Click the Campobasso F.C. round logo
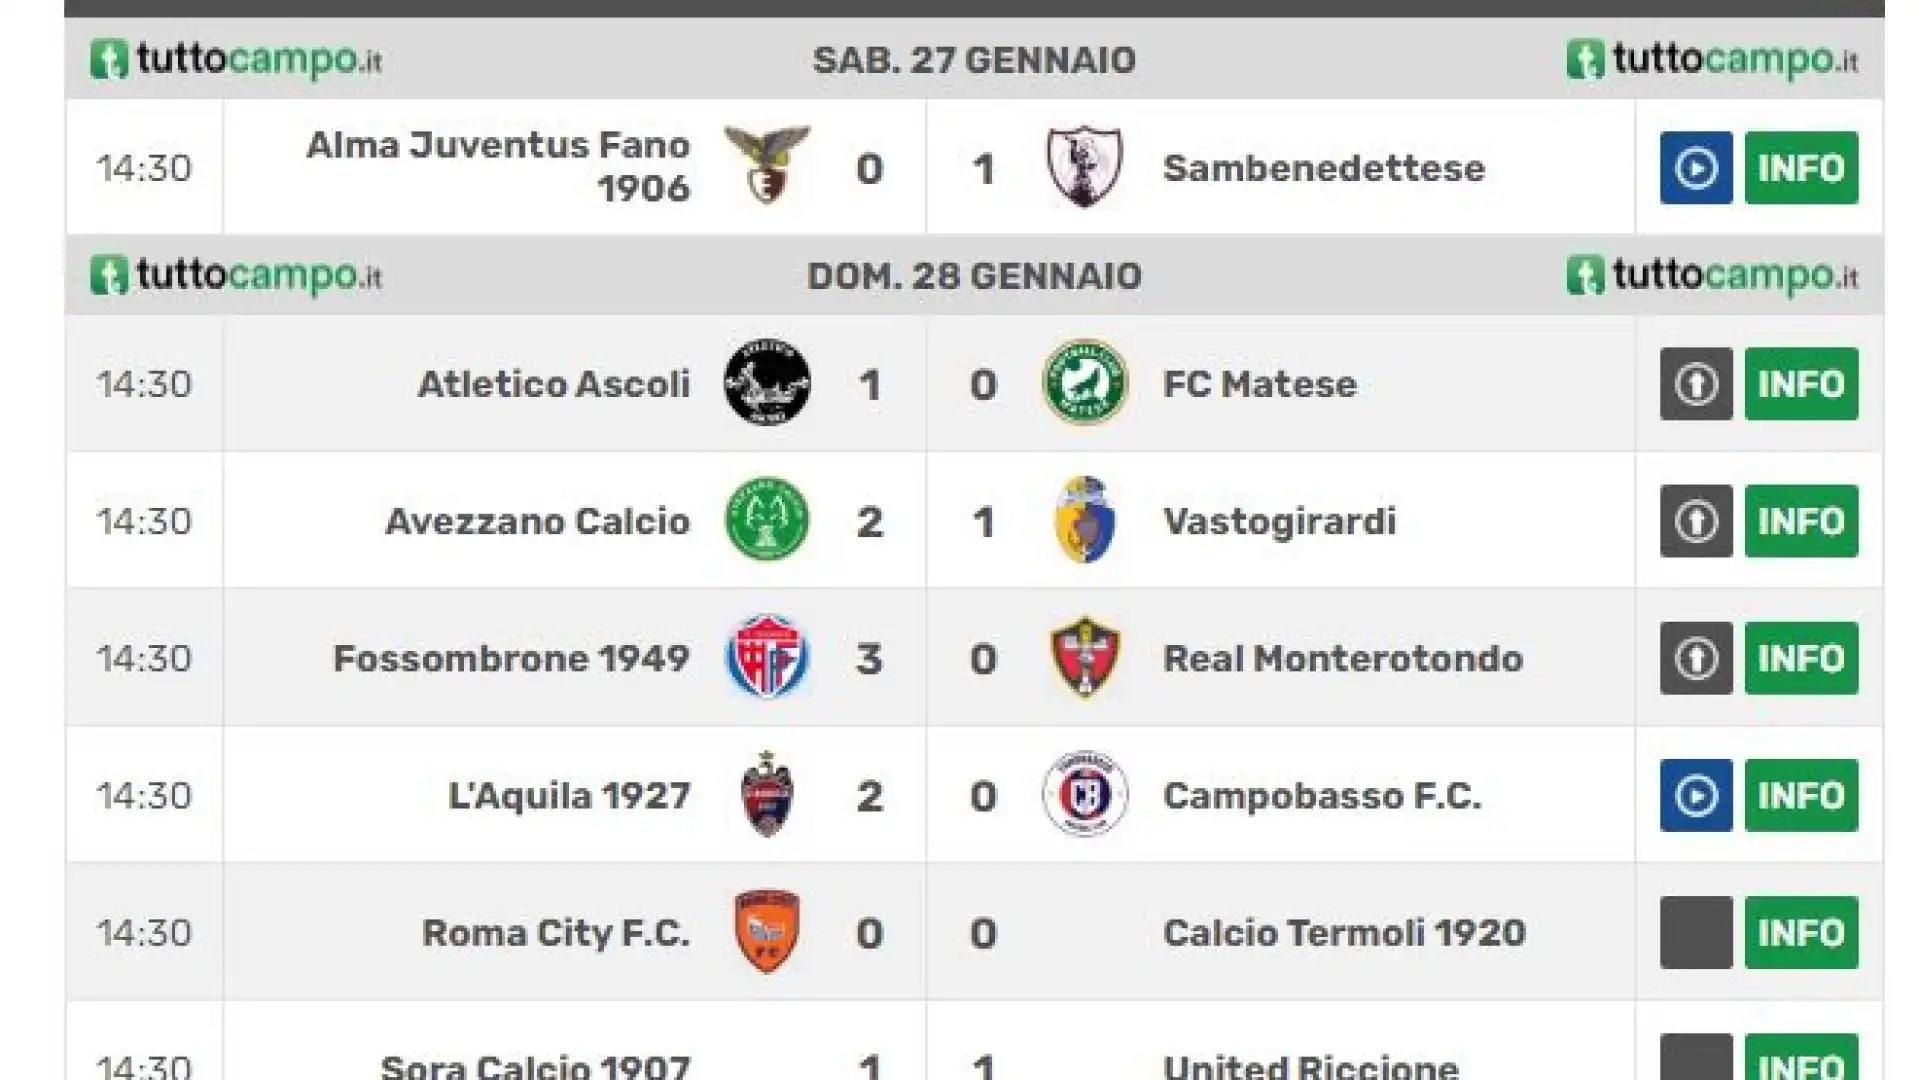The width and height of the screenshot is (1920, 1080). click(x=1085, y=795)
